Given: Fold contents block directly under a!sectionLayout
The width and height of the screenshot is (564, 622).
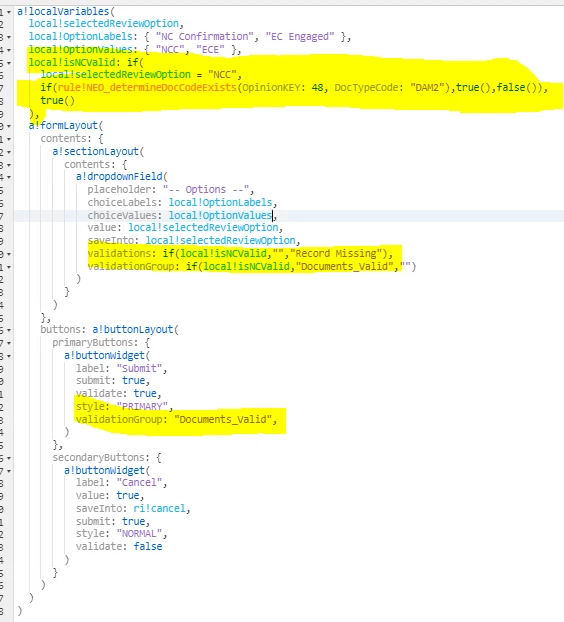Looking at the screenshot, I should pyautogui.click(x=9, y=165).
